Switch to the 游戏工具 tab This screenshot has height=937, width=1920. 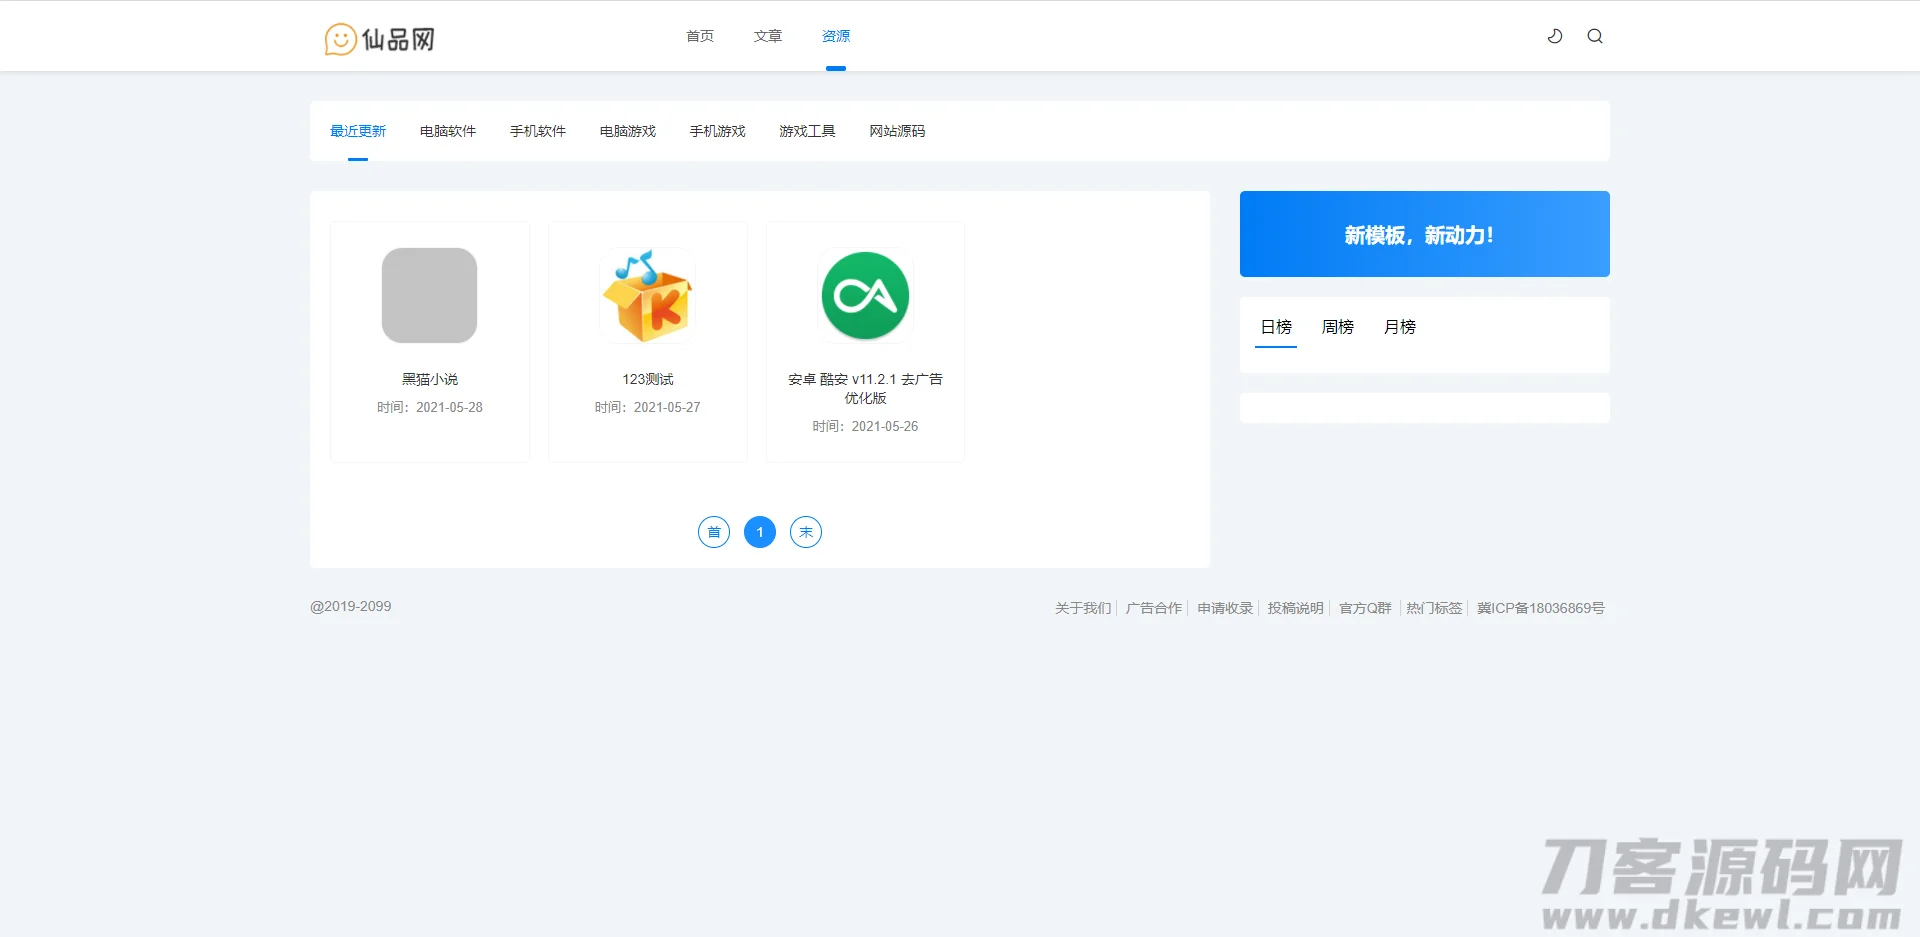point(807,131)
